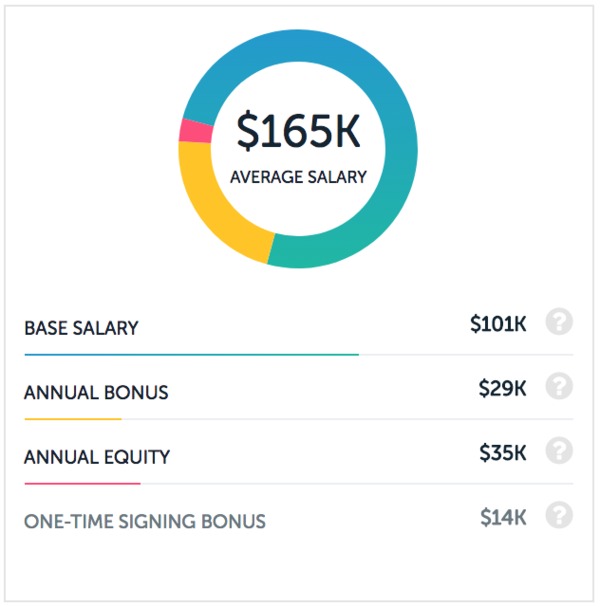Click the One-Time Signing Bonus help icon
The height and width of the screenshot is (607, 600).
(559, 515)
